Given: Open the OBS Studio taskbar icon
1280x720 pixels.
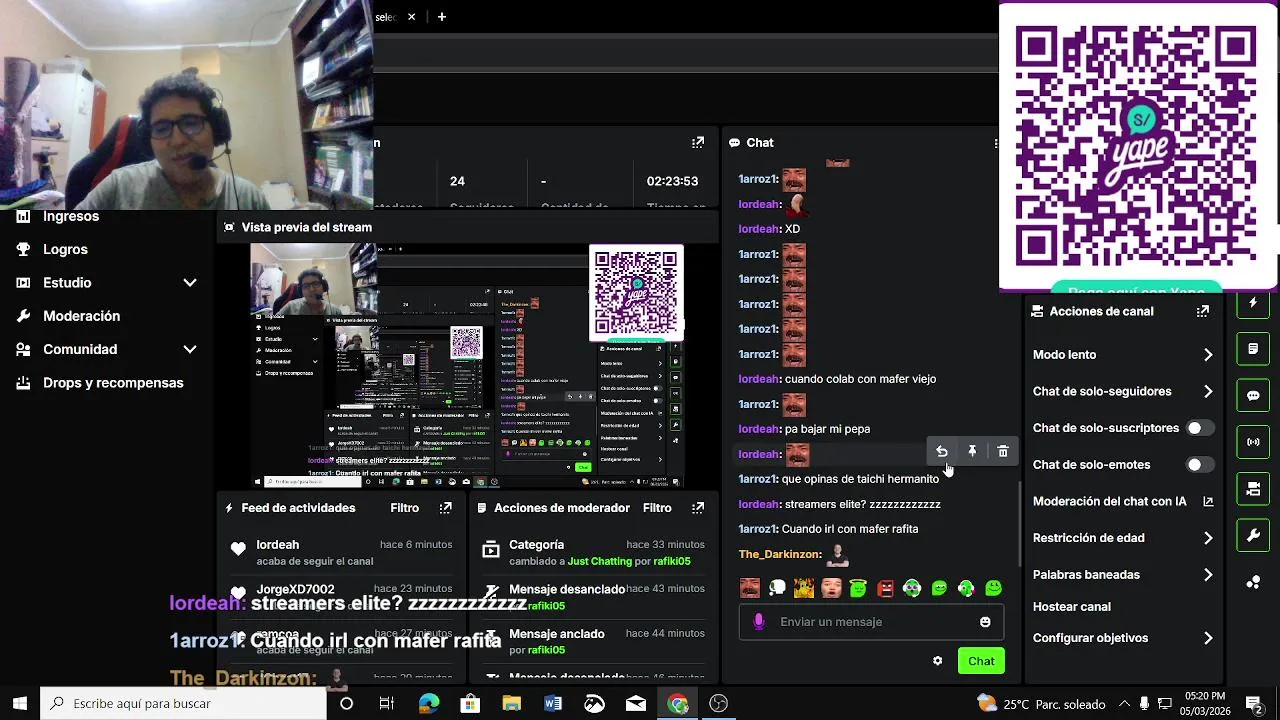Looking at the screenshot, I should point(718,704).
